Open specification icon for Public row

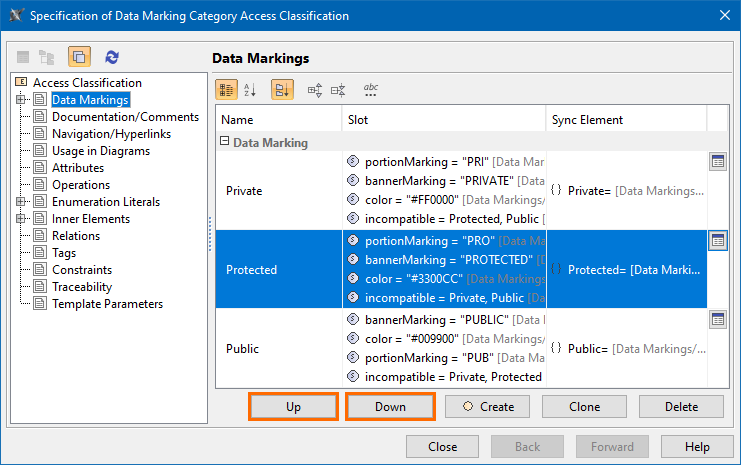(x=717, y=319)
